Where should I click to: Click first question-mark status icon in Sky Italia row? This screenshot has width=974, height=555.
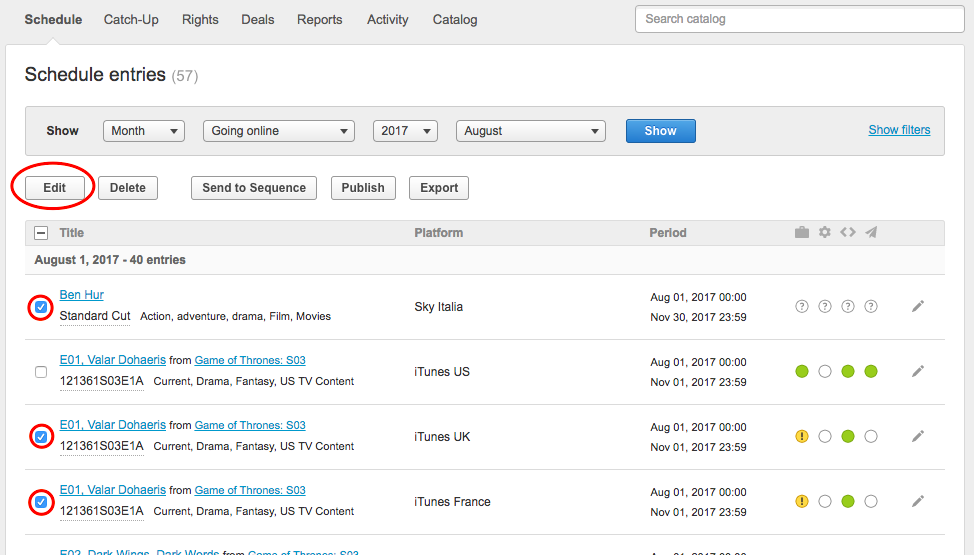pos(802,306)
